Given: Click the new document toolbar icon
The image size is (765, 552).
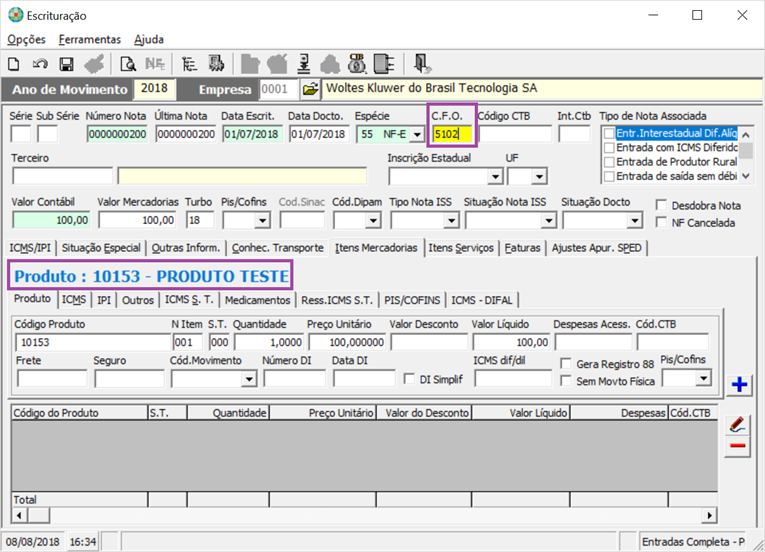Looking at the screenshot, I should [16, 64].
